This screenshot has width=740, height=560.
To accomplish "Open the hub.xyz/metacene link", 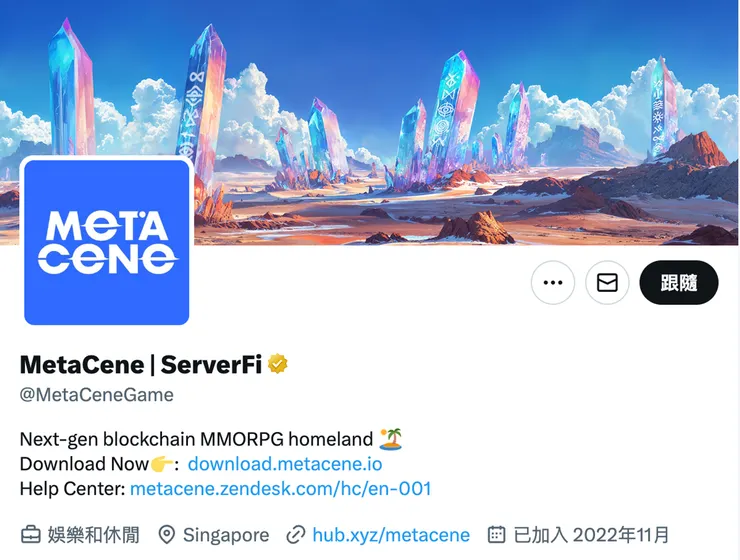I will [x=391, y=535].
